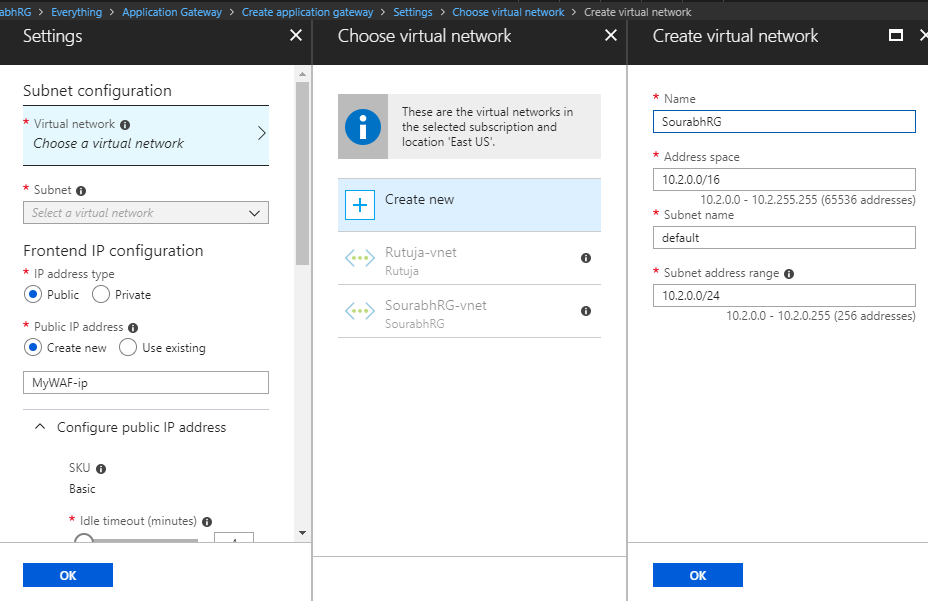Open Choose a virtual network selector
Viewport: 928px width, 601px height.
[x=145, y=133]
